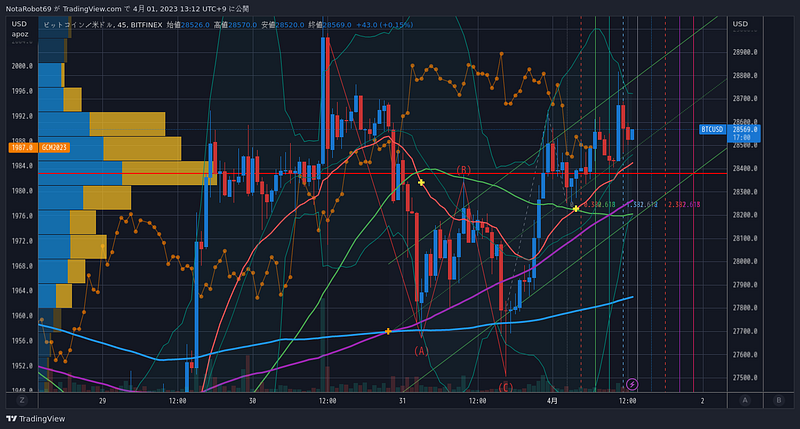This screenshot has height=429, width=800.
Task: Click the USD label on left axis
Action: 19,24
